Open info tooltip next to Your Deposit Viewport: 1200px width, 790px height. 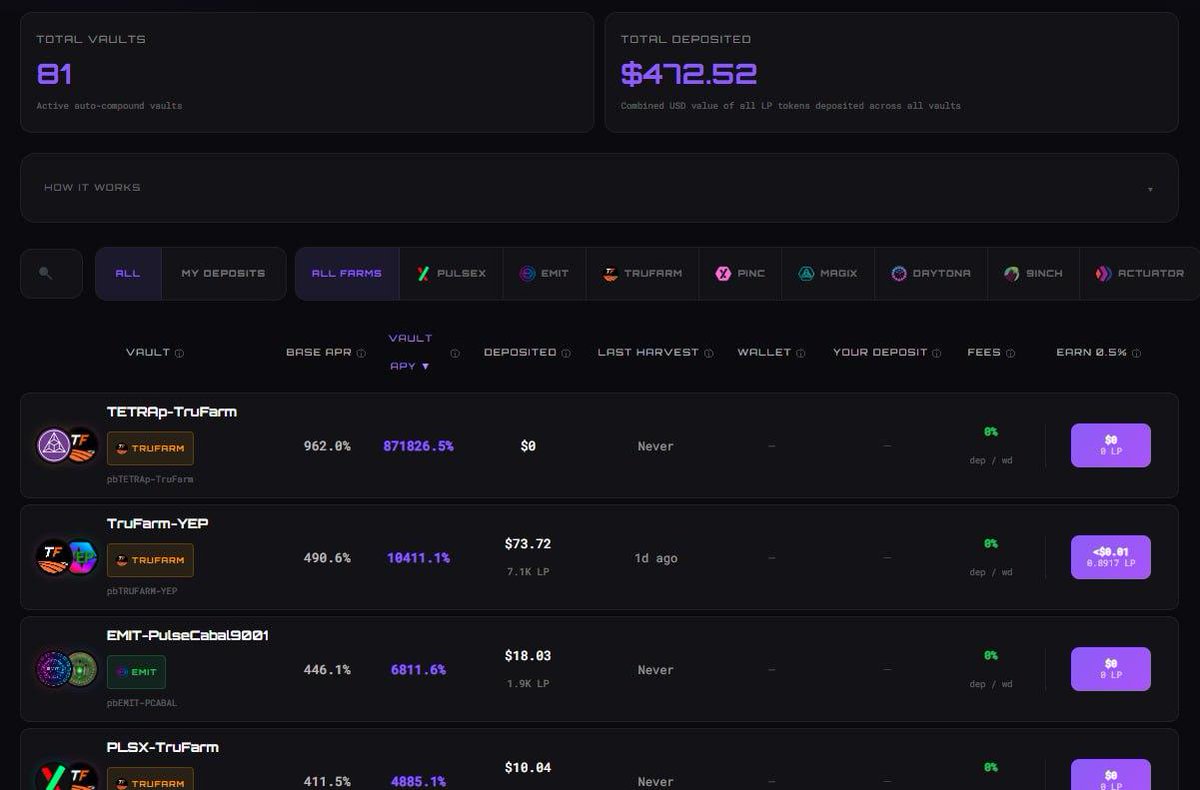click(x=937, y=353)
